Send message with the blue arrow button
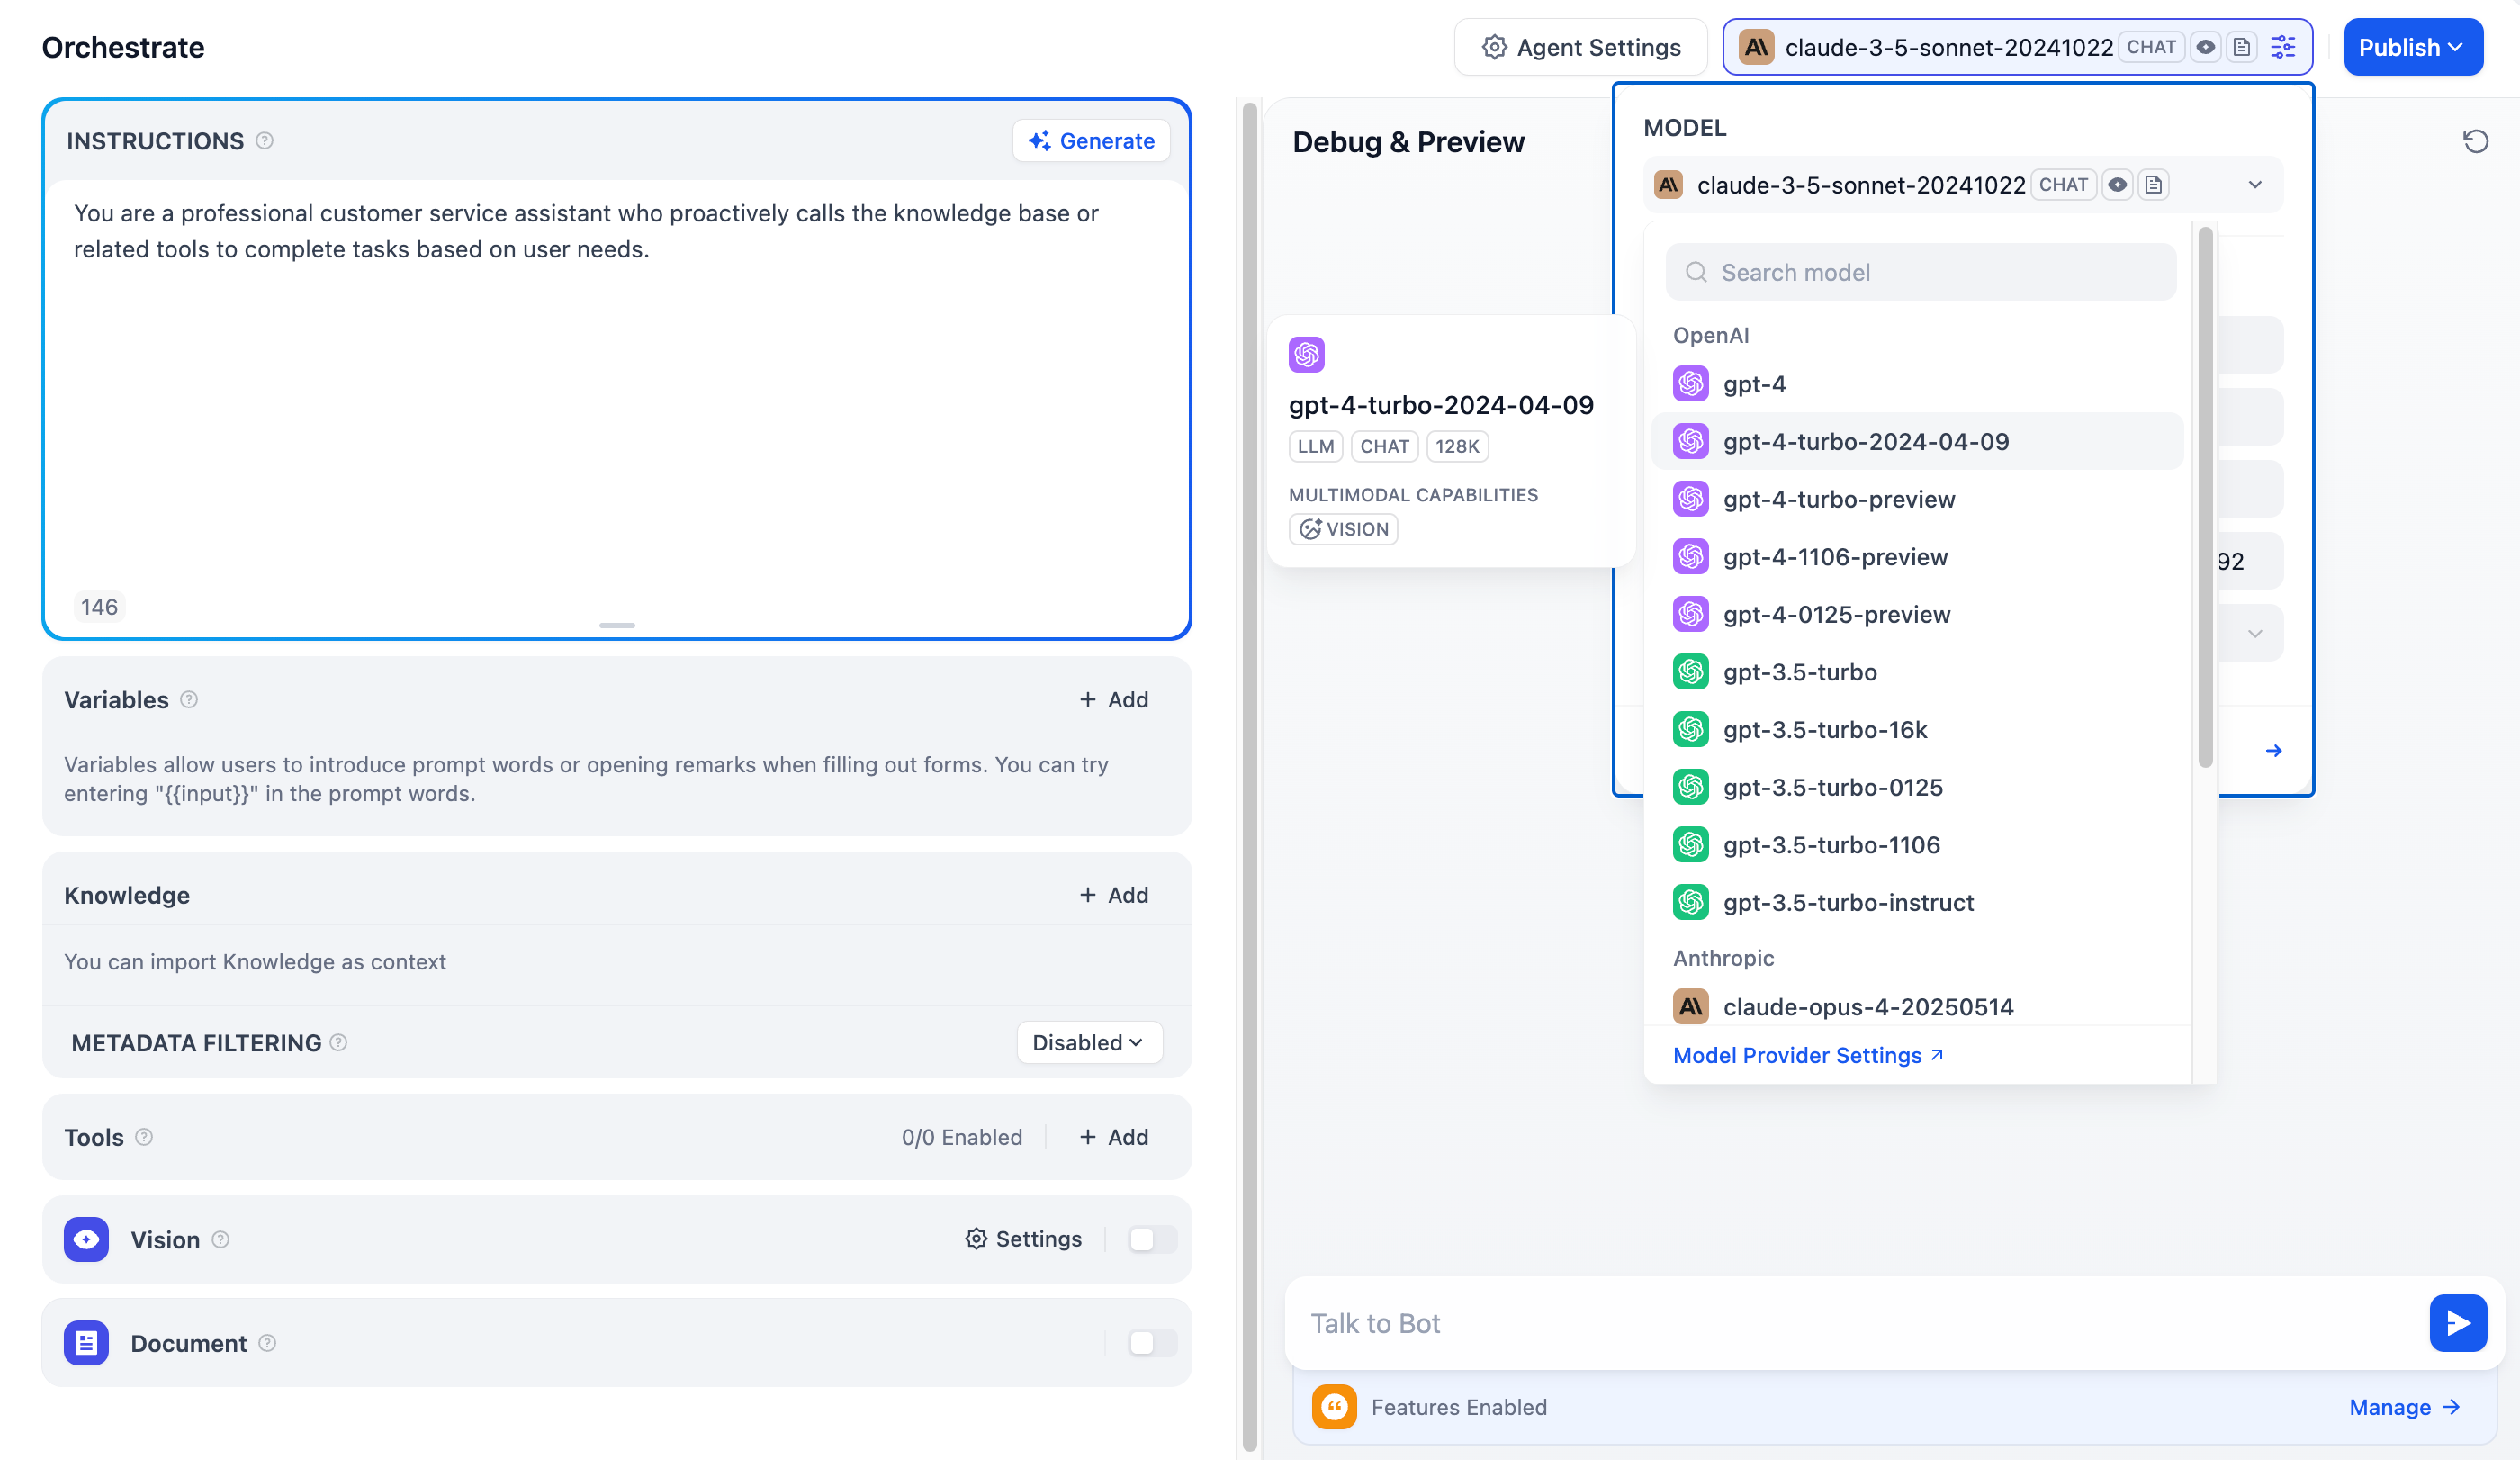 click(2458, 1323)
